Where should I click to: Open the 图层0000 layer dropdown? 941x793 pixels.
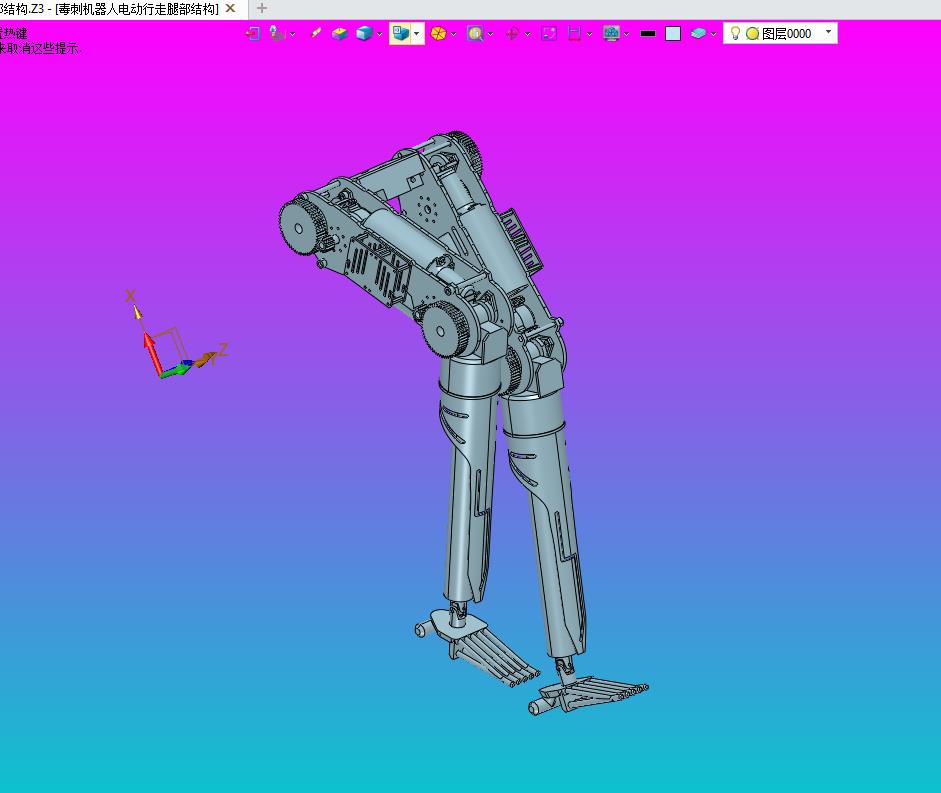coord(828,32)
